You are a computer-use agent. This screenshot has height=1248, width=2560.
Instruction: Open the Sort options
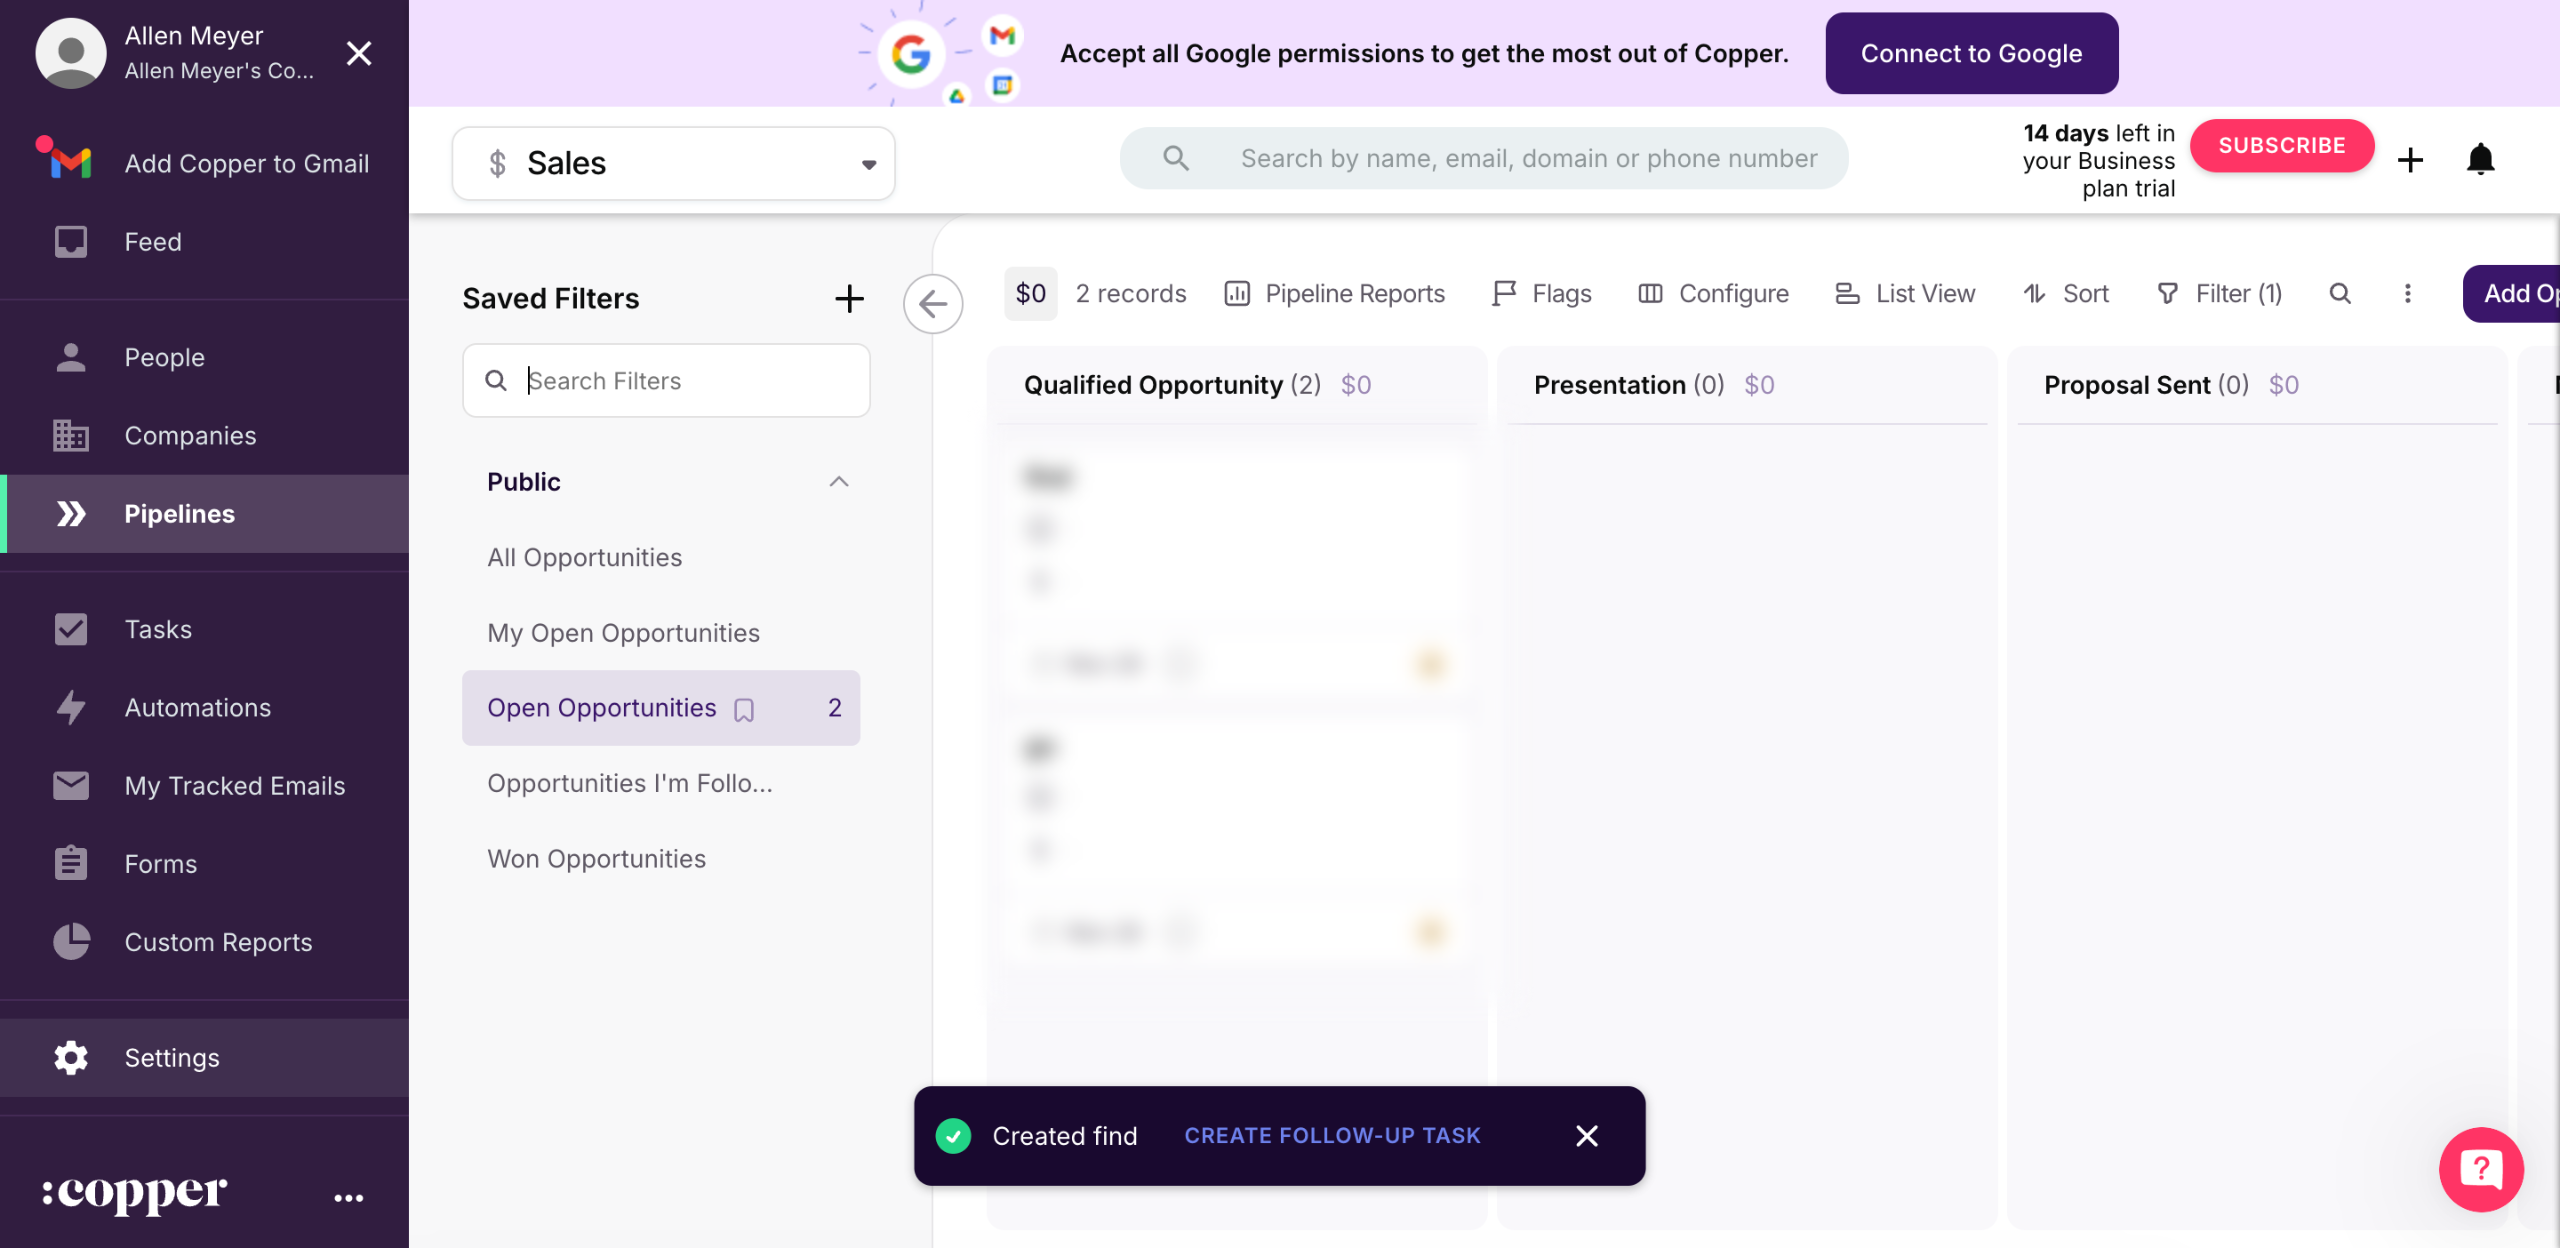[2066, 294]
